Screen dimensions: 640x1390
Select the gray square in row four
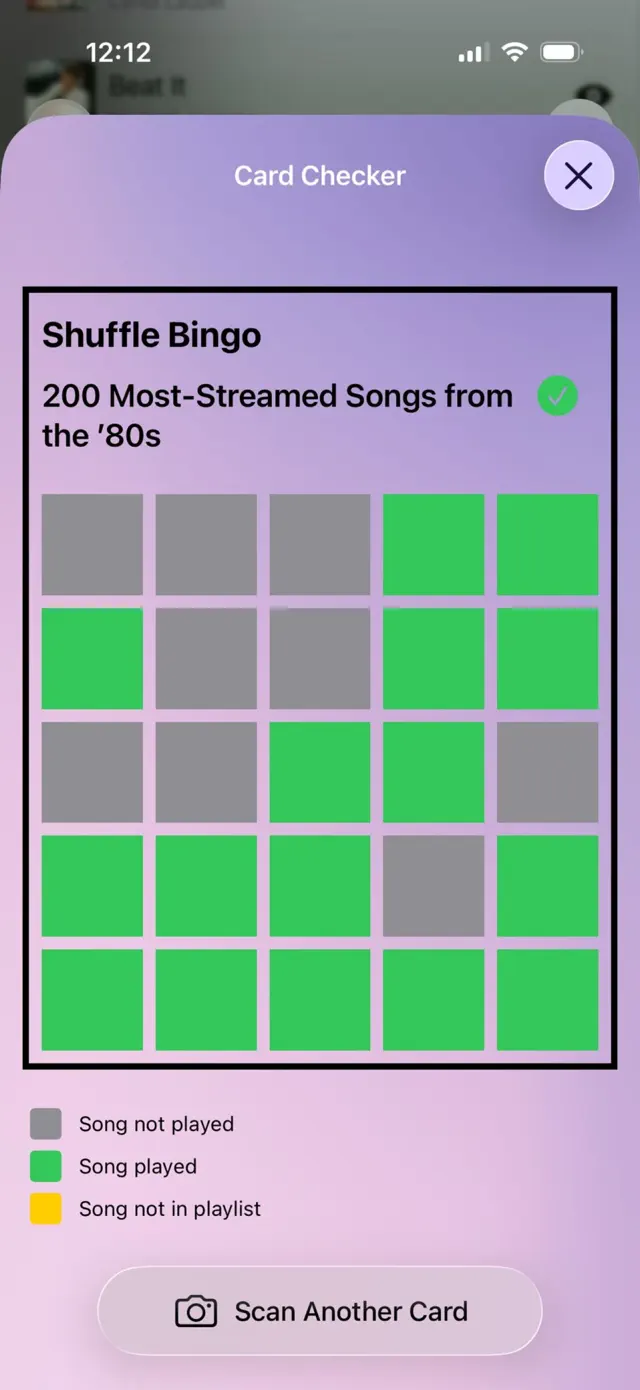(434, 886)
